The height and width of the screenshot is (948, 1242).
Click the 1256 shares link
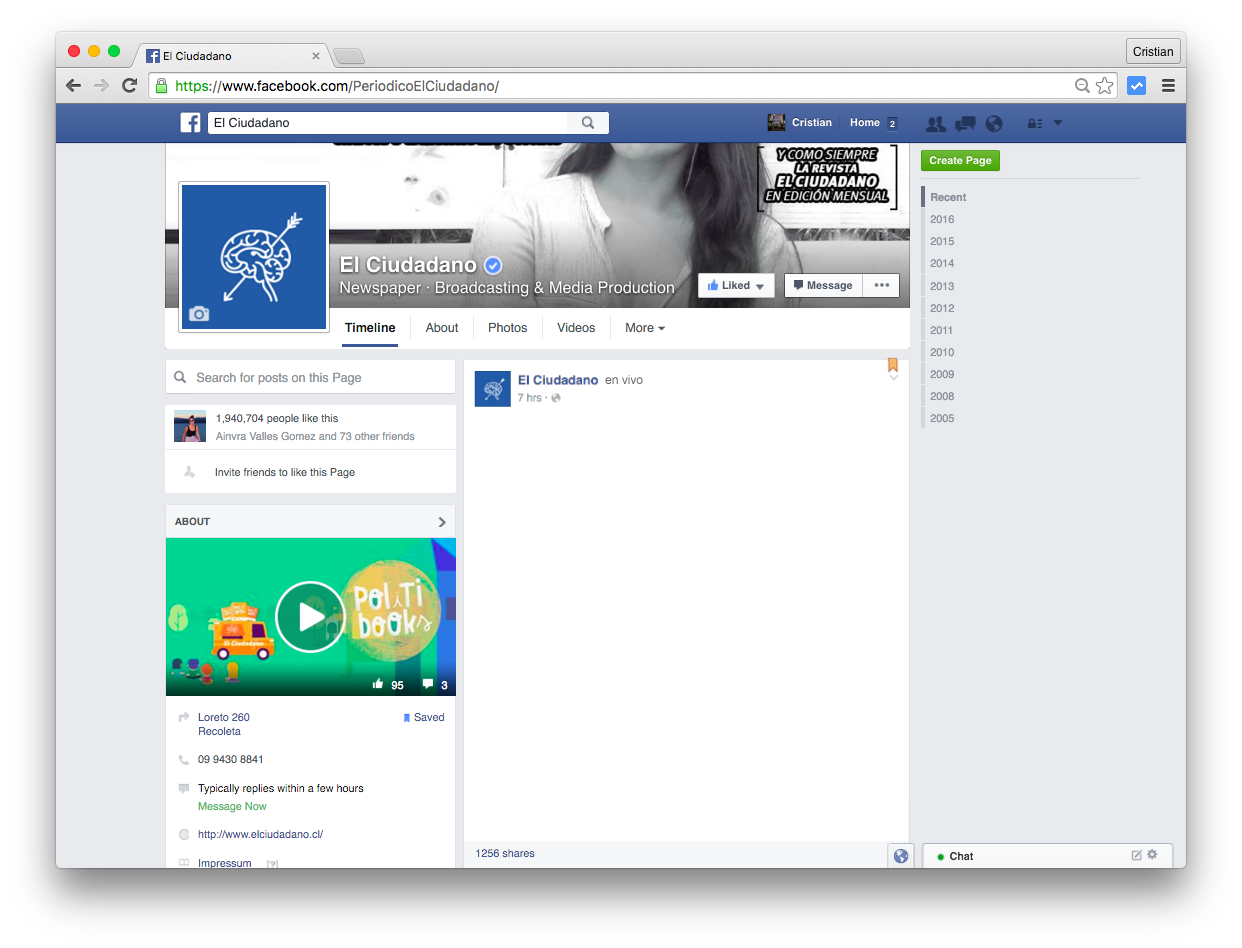tap(505, 854)
